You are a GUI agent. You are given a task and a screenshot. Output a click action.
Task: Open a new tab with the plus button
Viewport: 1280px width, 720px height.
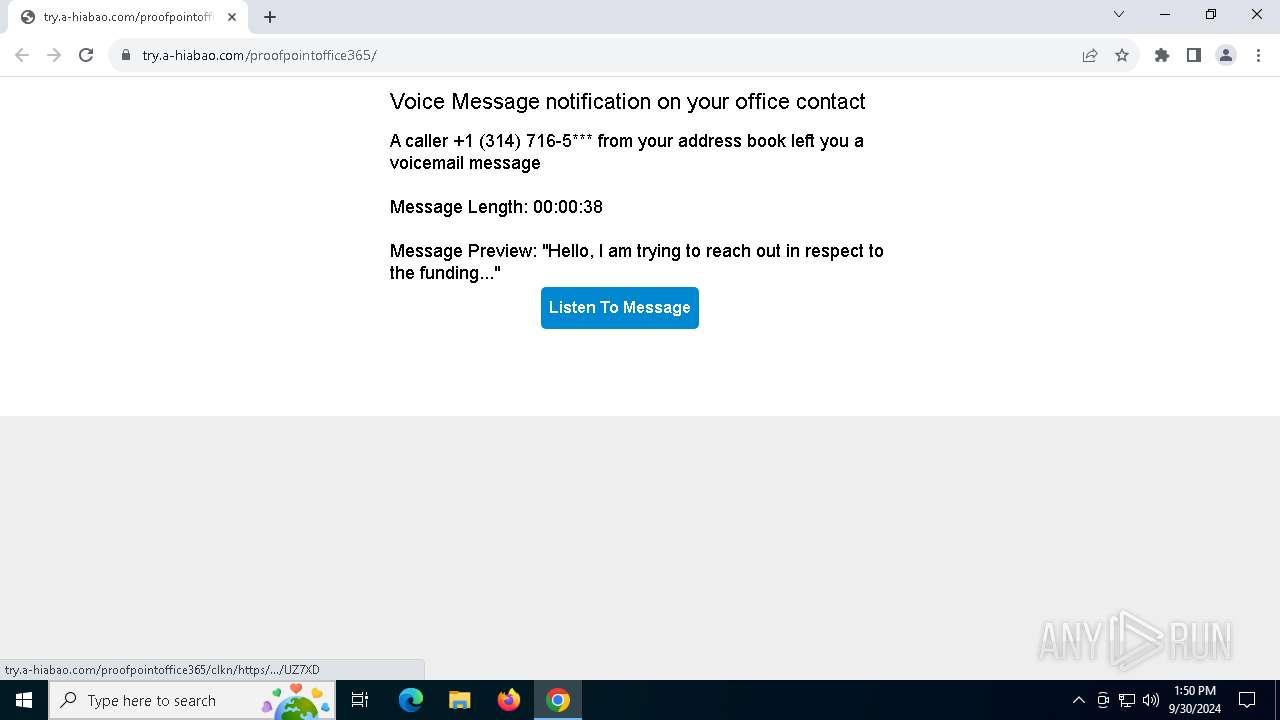tap(270, 17)
